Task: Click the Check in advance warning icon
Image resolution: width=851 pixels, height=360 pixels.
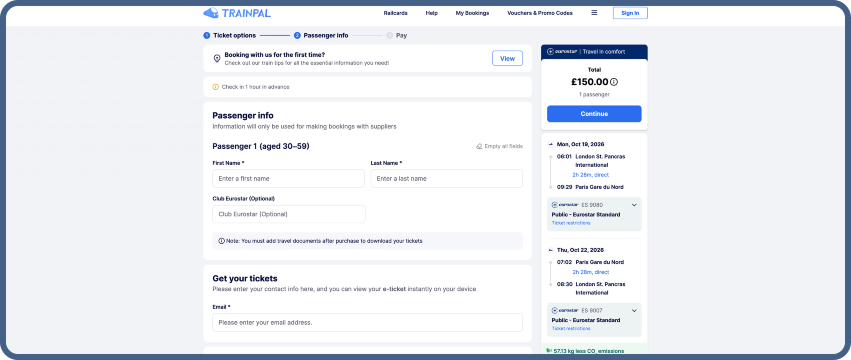Action: [x=215, y=87]
